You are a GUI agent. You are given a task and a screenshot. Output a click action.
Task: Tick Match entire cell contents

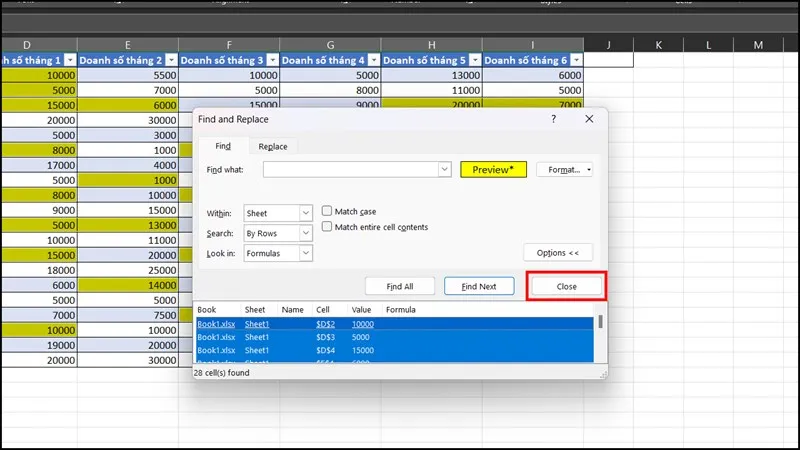point(327,227)
